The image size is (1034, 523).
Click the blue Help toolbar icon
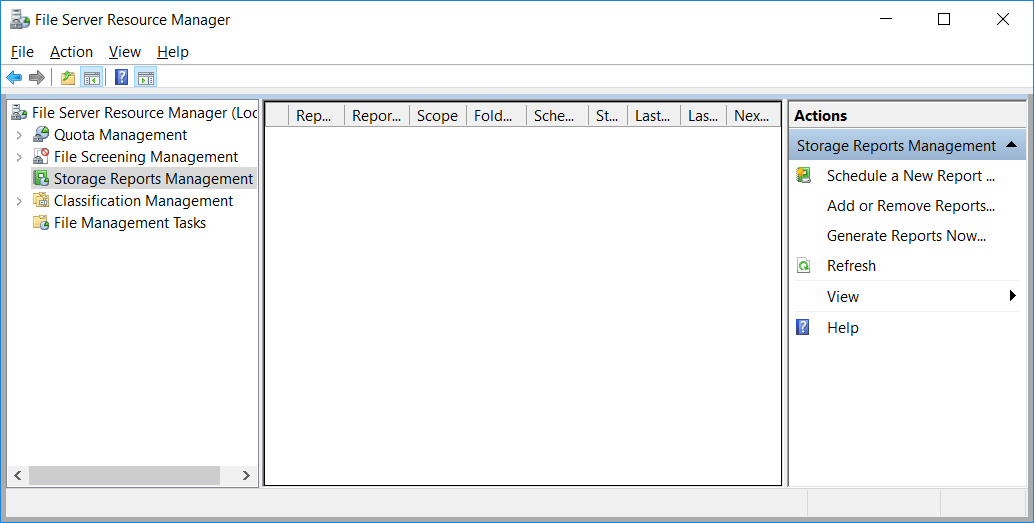(x=121, y=77)
